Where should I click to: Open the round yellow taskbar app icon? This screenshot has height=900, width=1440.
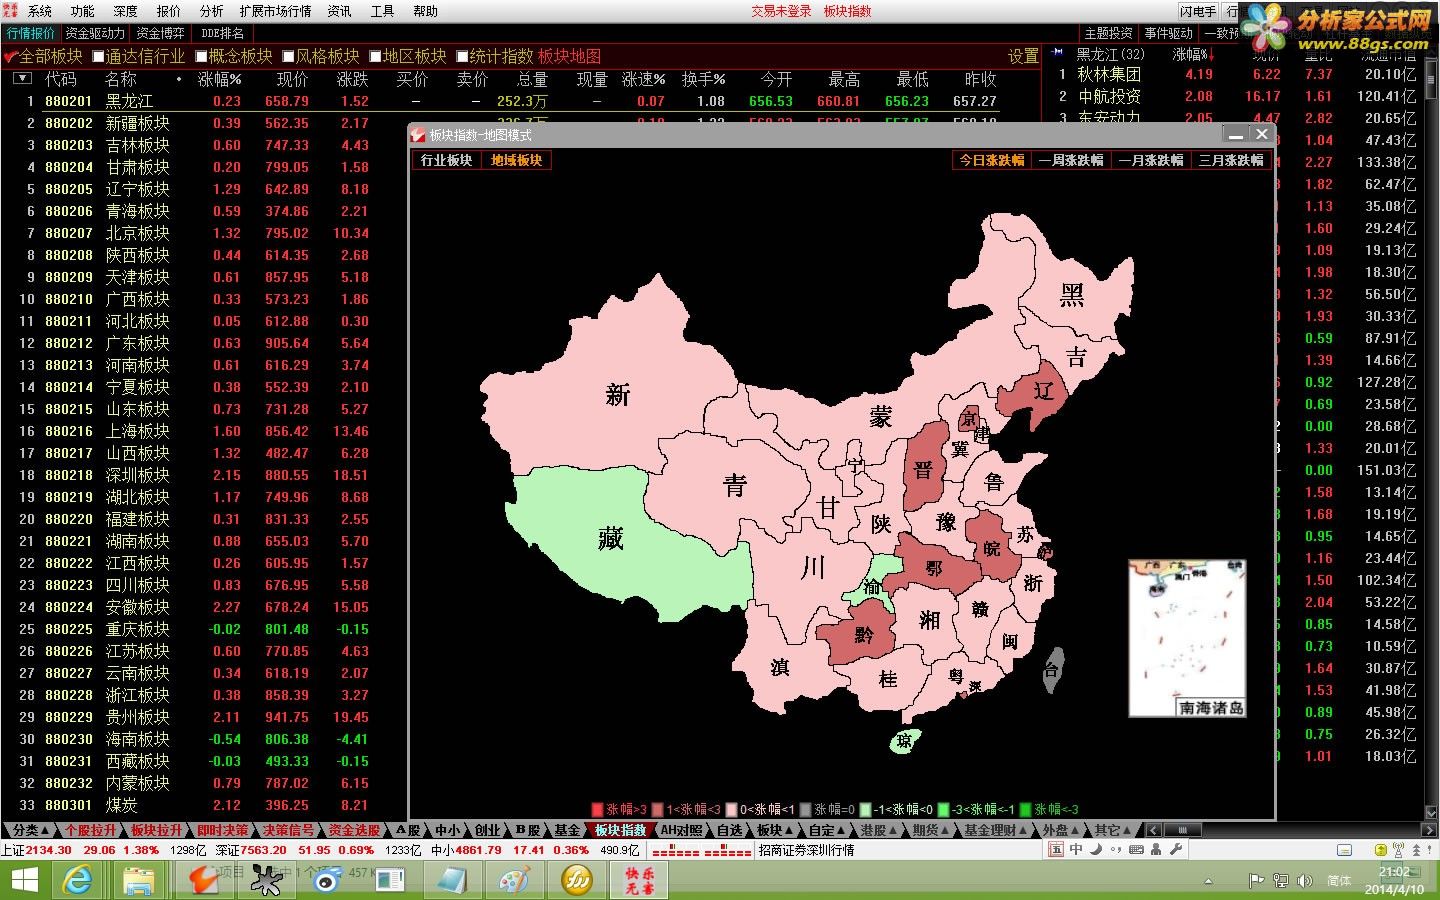(x=577, y=880)
